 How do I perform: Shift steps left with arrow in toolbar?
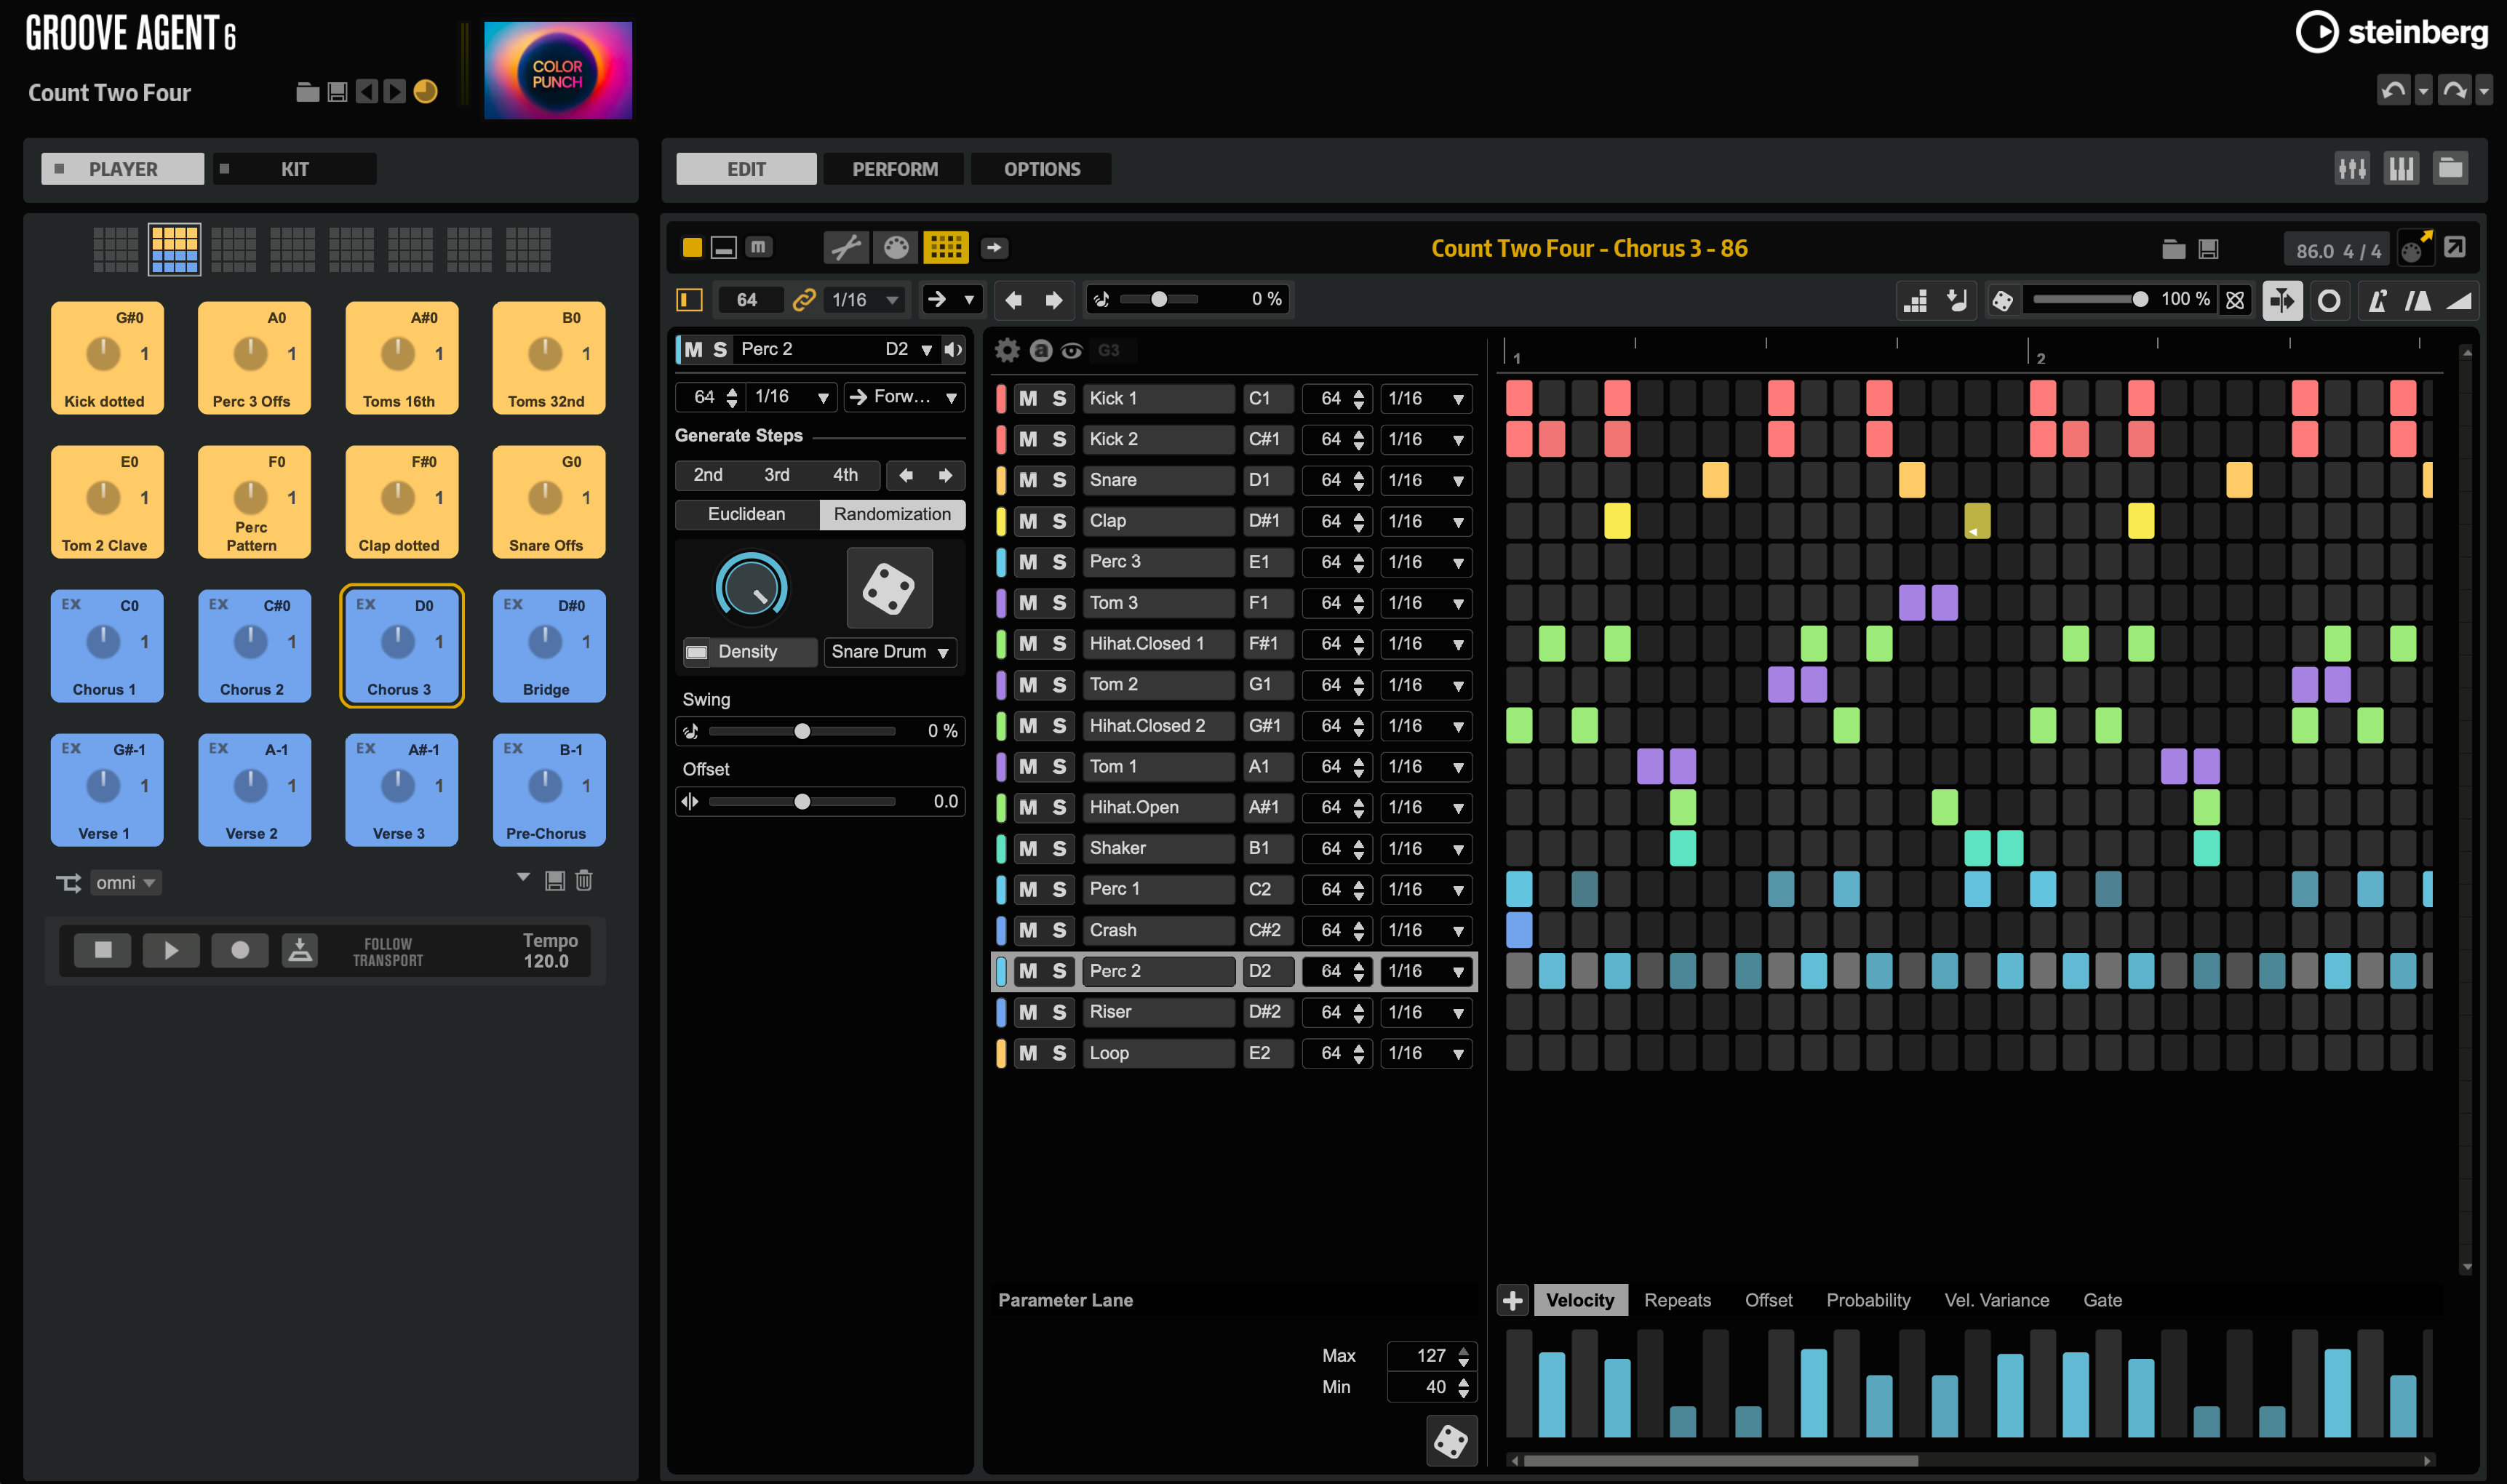(1013, 300)
